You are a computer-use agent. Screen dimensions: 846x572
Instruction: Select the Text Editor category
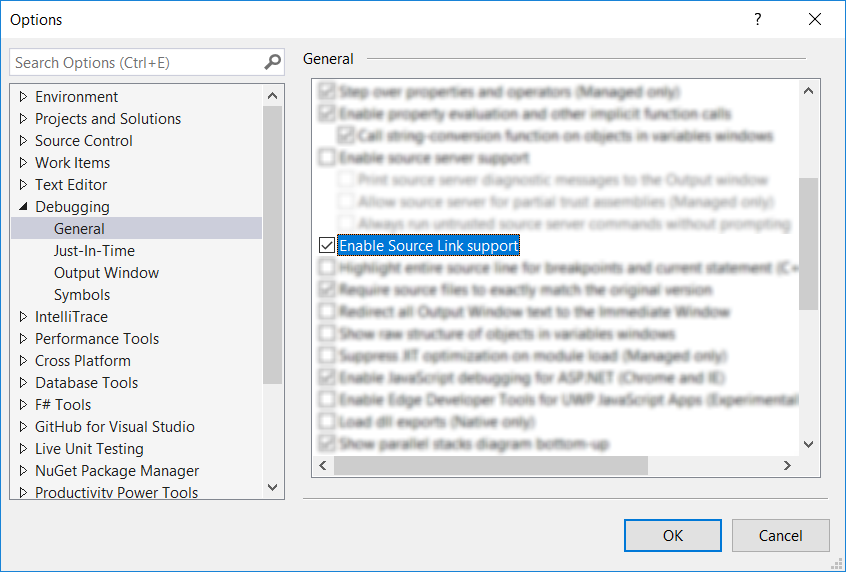tap(71, 185)
